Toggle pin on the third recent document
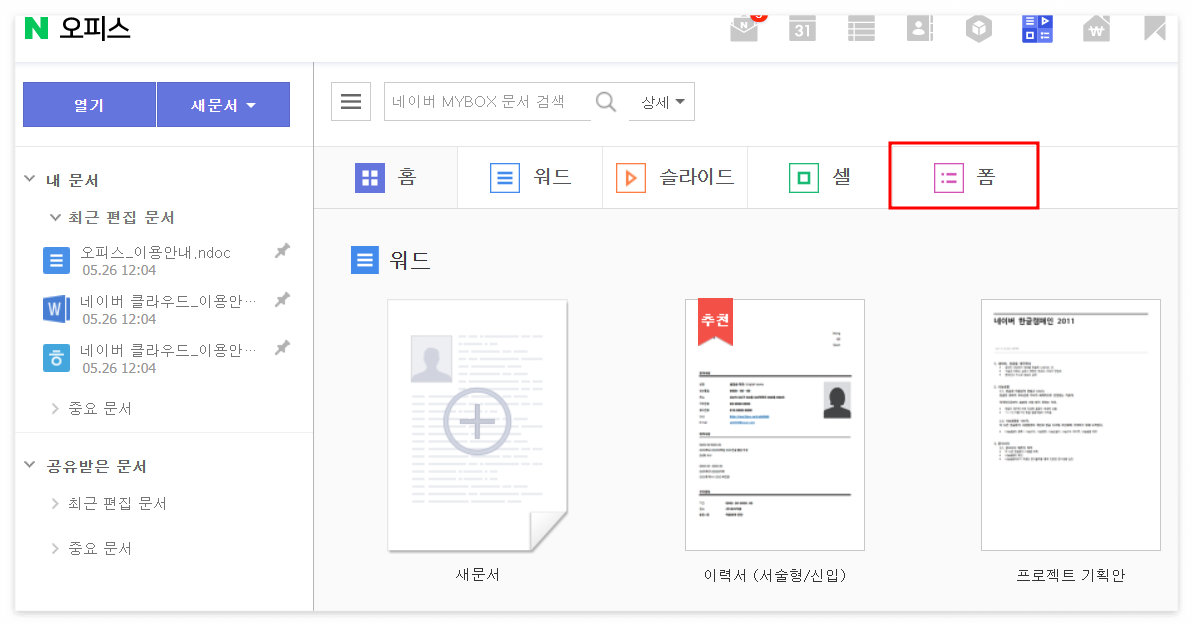The height and width of the screenshot is (626, 1193). [x=281, y=349]
